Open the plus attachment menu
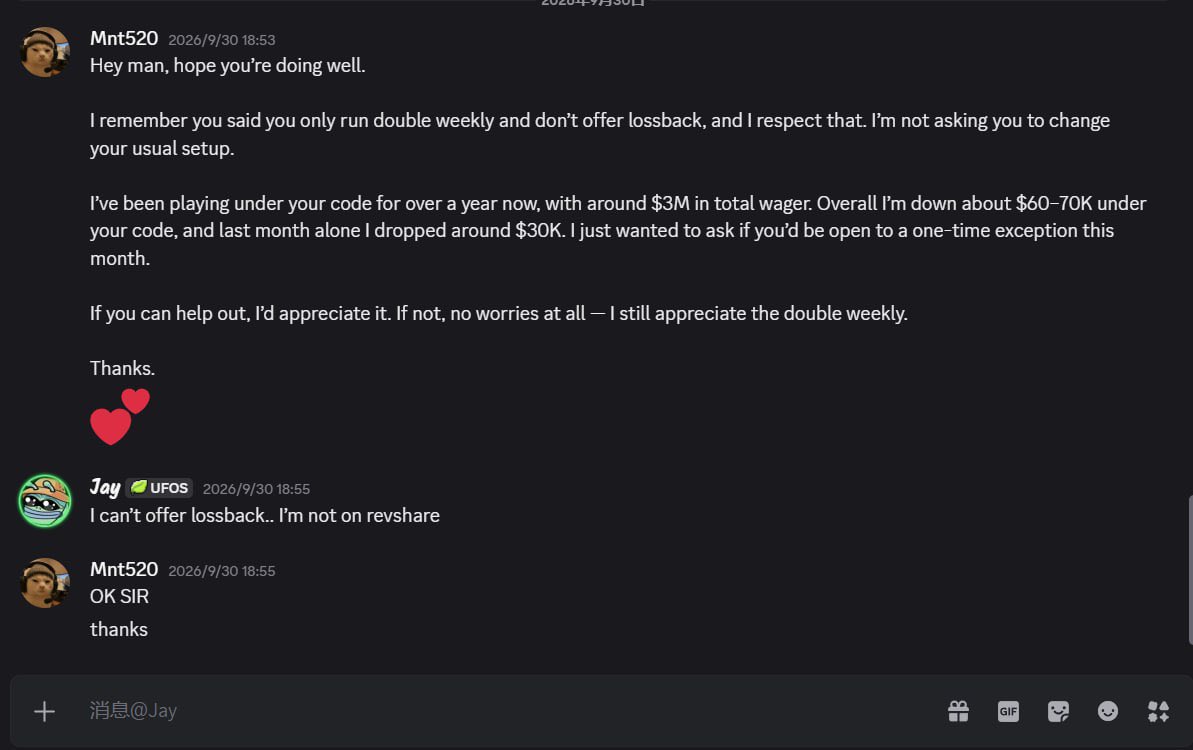1193x750 pixels. pos(44,711)
